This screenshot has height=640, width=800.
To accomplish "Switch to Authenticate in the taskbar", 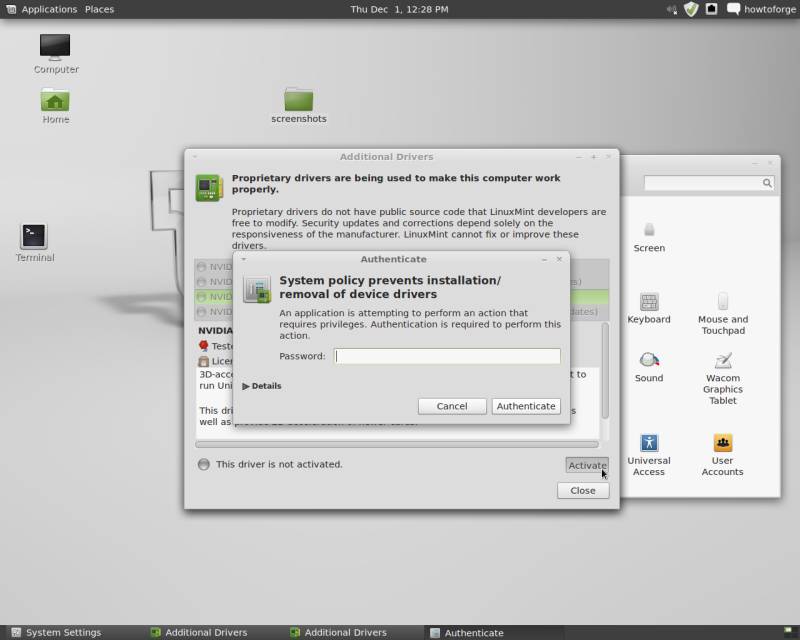I will click(x=467, y=633).
